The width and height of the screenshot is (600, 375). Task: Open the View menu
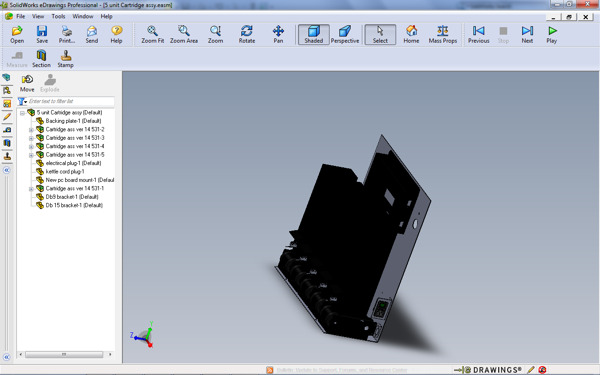click(38, 16)
